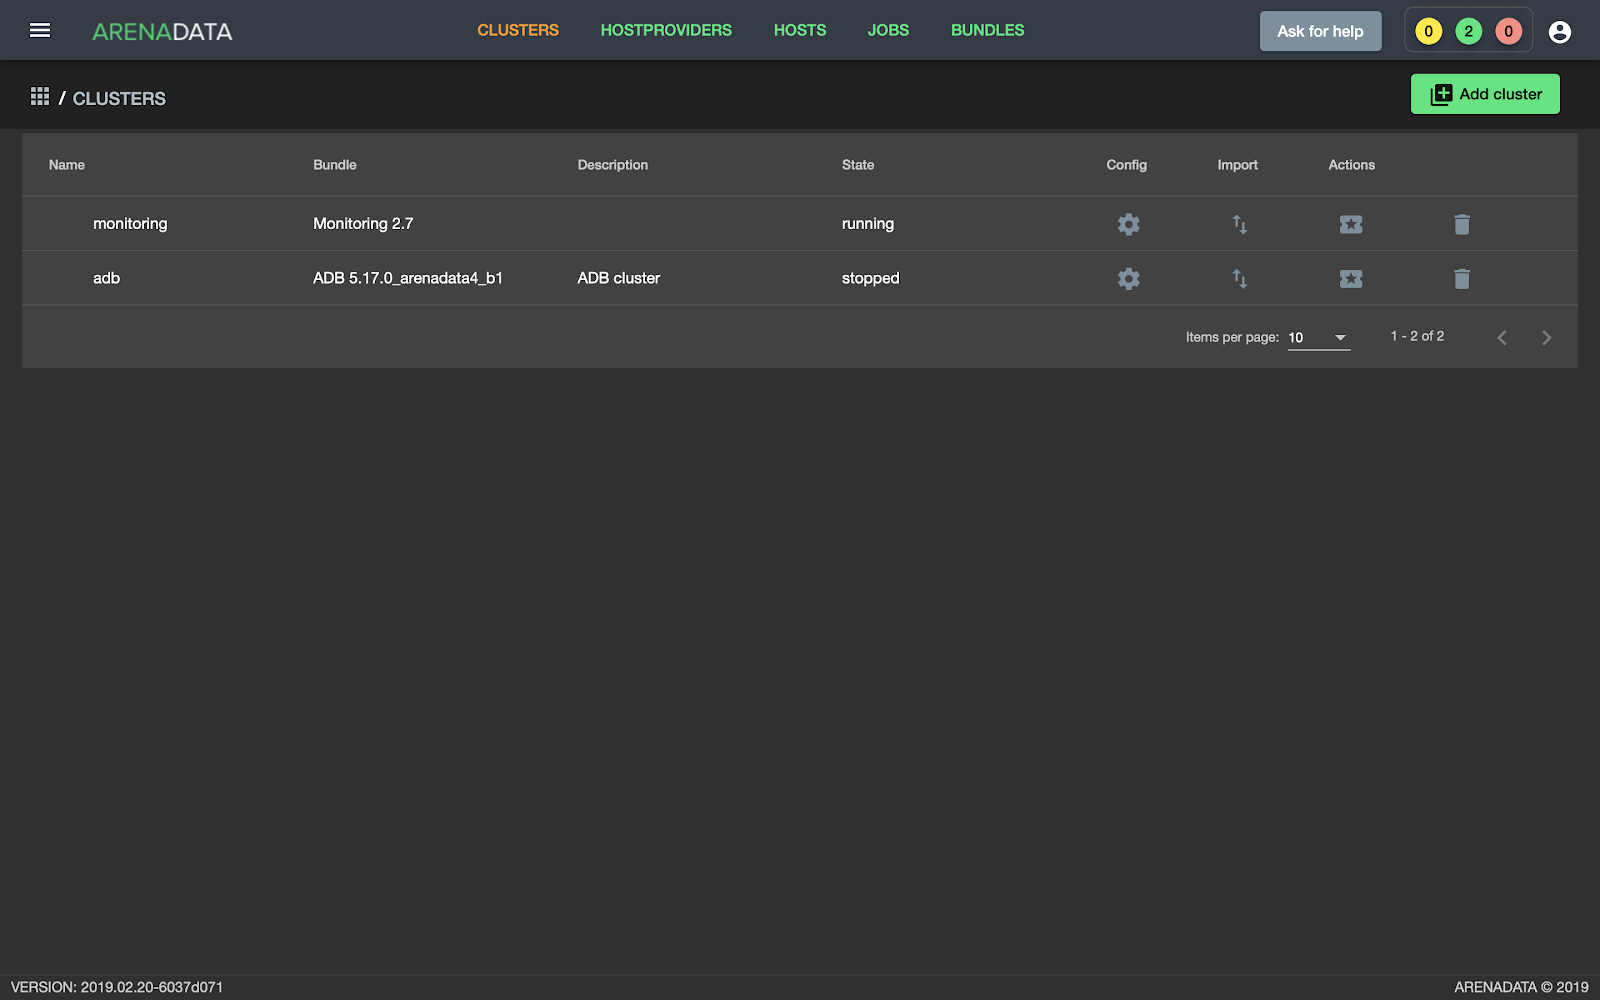Open config gear for adb cluster
This screenshot has width=1600, height=1000.
[1128, 279]
